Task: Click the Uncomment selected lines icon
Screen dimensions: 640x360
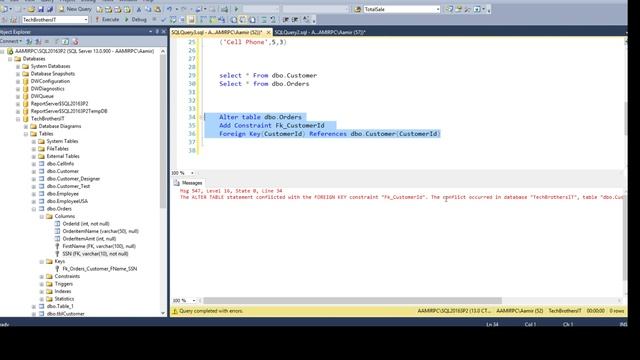Action: 273,20
